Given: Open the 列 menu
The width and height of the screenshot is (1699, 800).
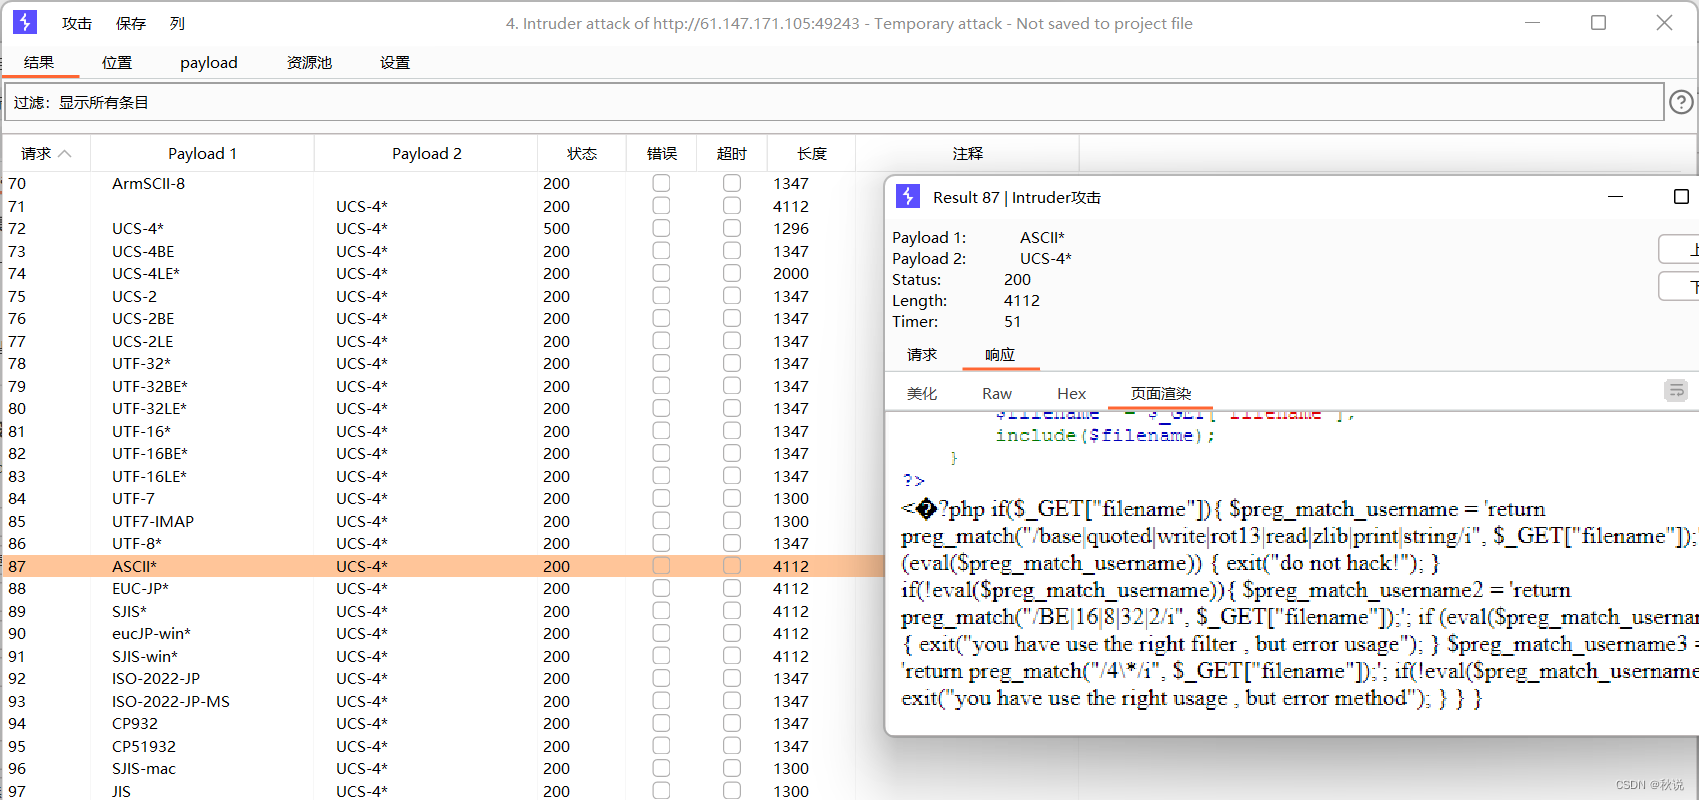Looking at the screenshot, I should [177, 23].
